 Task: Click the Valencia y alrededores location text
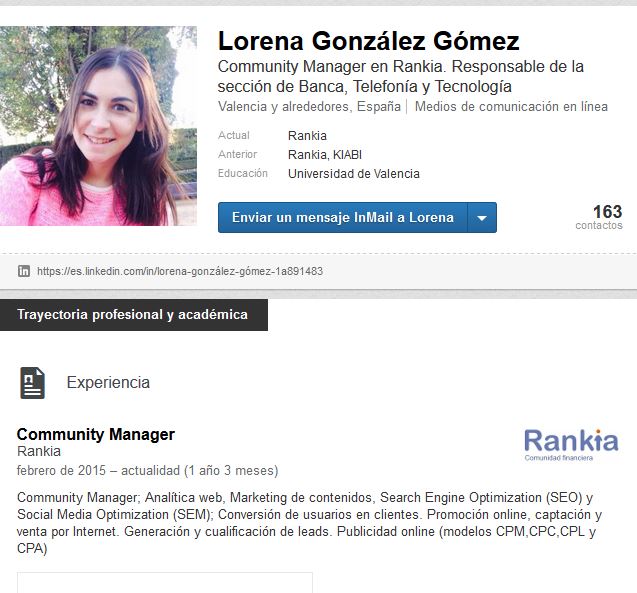point(309,106)
